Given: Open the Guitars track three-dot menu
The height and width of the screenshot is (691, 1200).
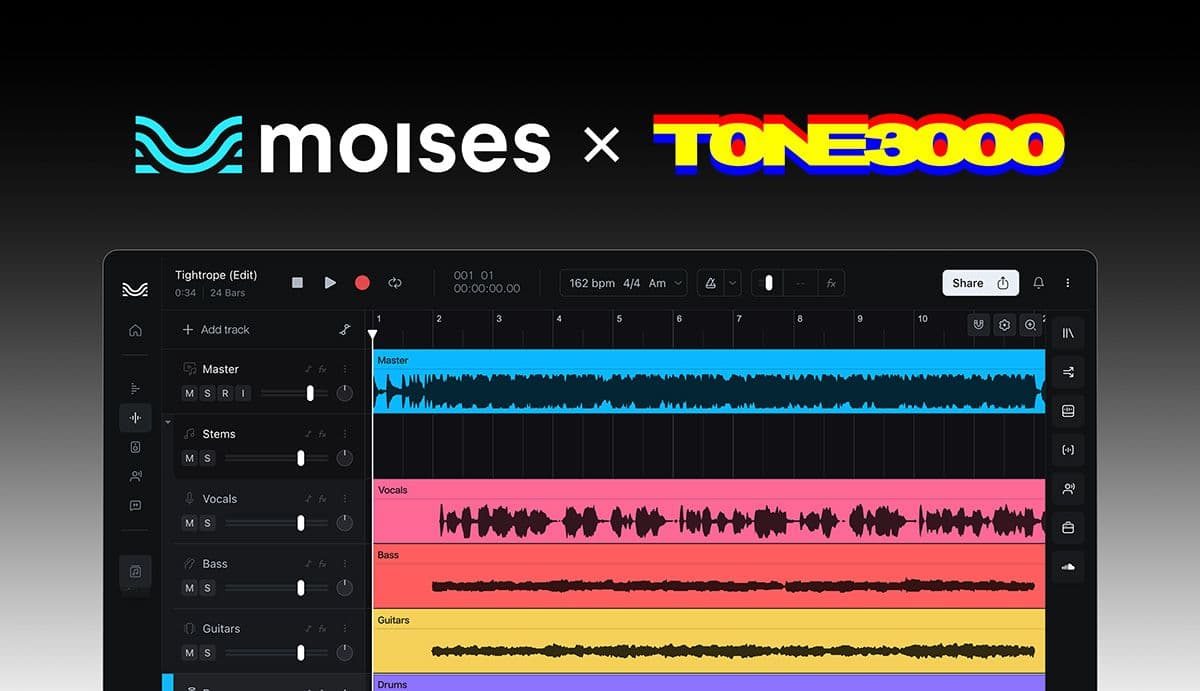Looking at the screenshot, I should (345, 630).
